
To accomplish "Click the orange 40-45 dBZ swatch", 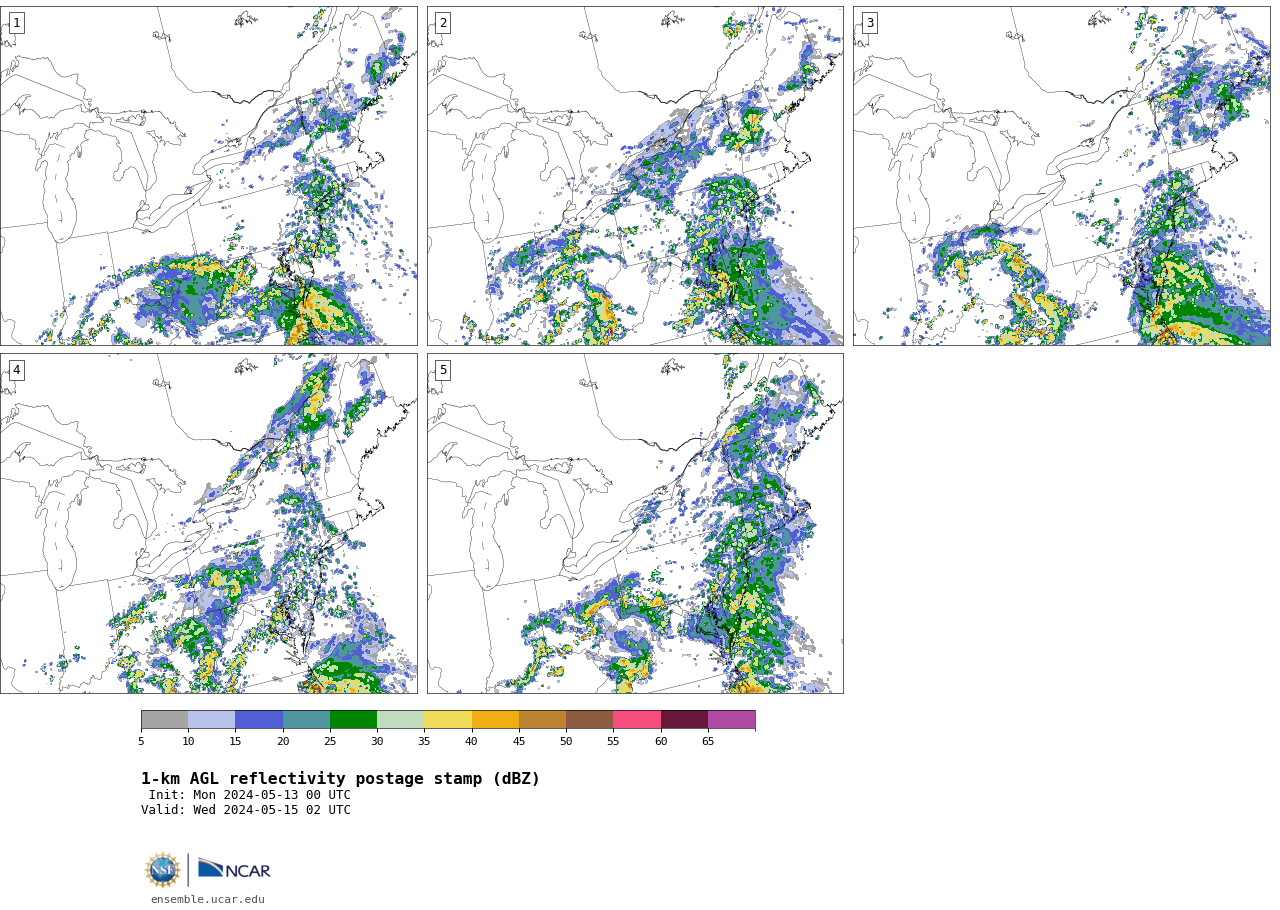I will click(x=495, y=720).
